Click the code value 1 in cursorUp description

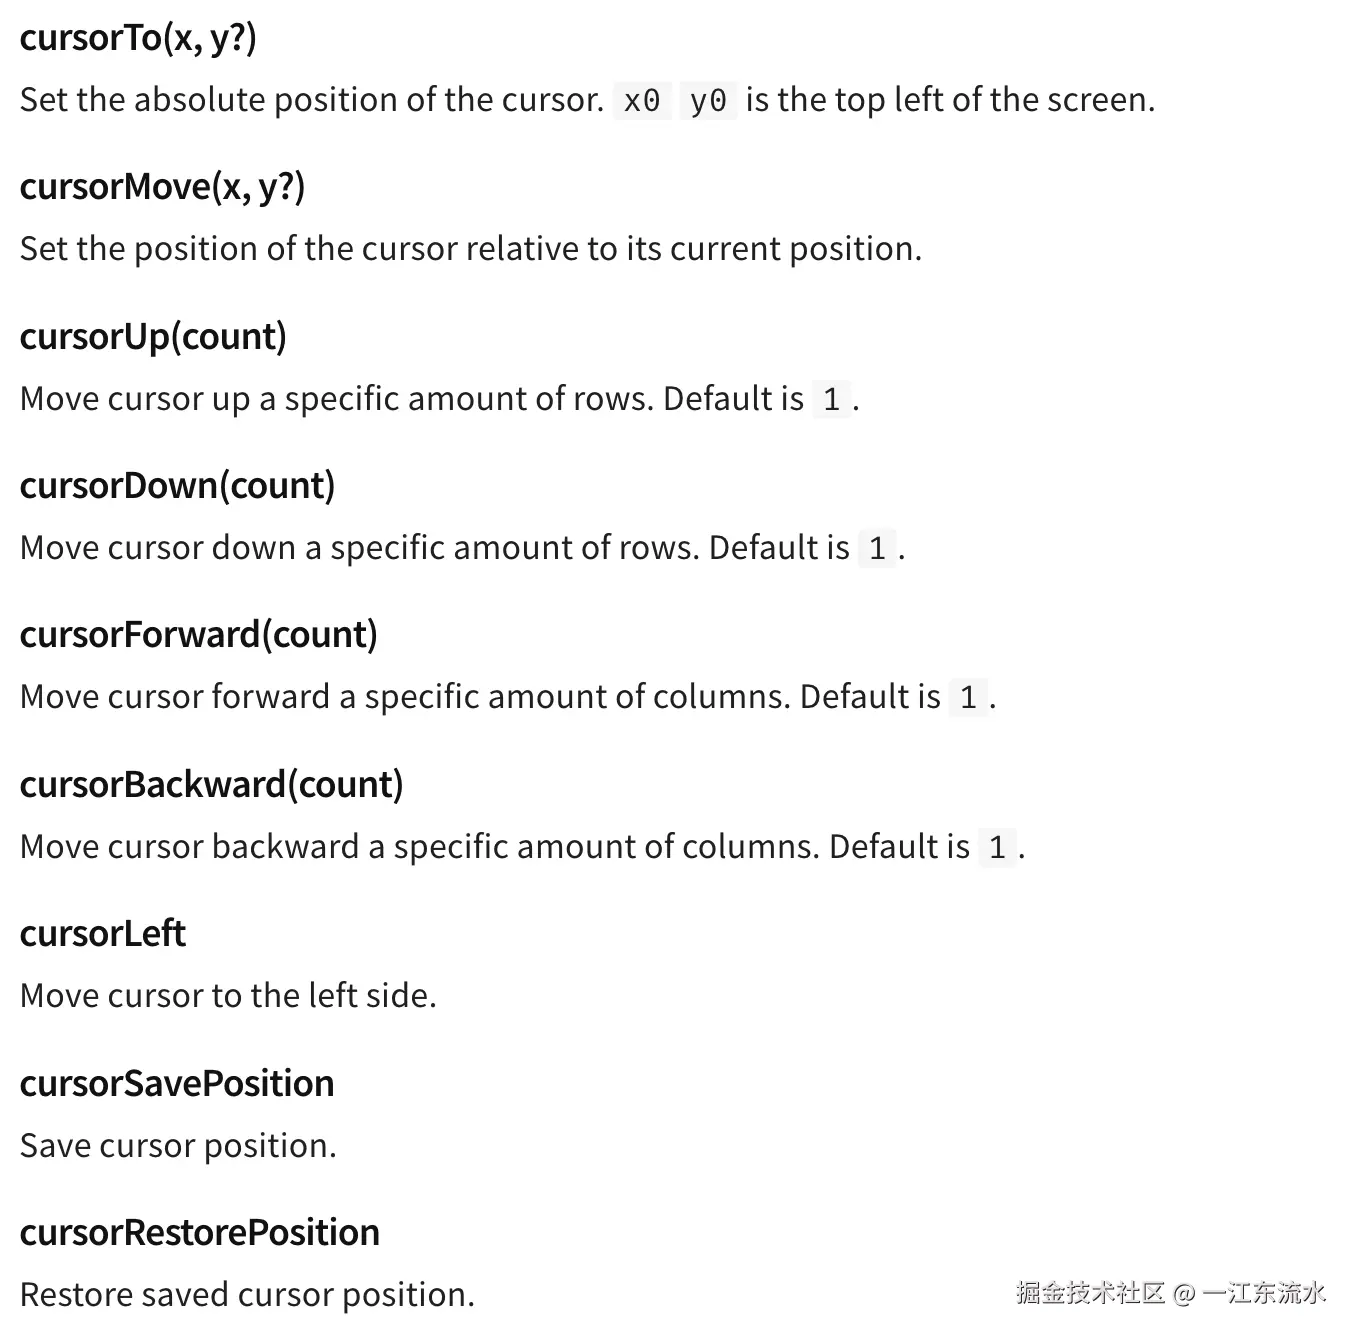tap(831, 400)
